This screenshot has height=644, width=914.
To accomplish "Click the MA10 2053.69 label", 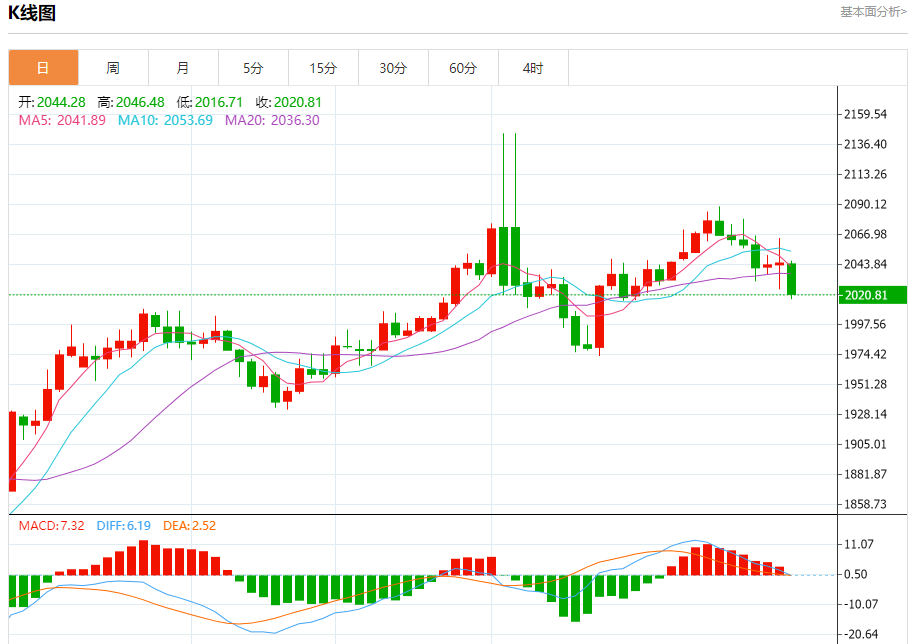I will tap(166, 120).
